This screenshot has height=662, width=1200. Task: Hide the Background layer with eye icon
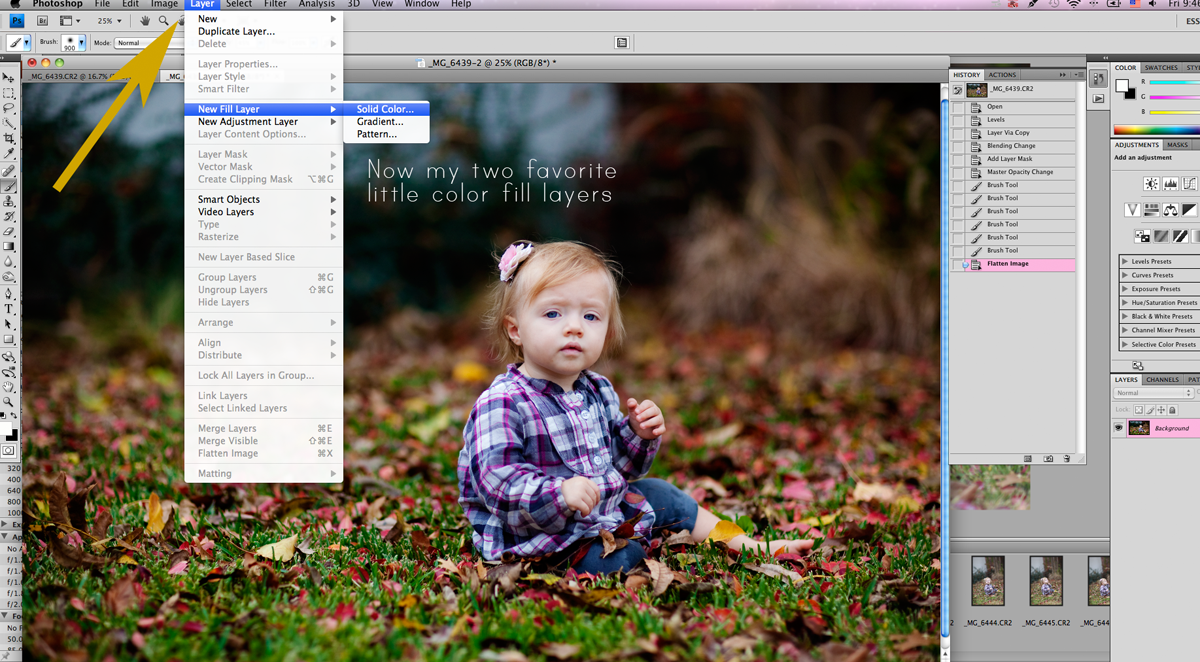(x=1119, y=428)
